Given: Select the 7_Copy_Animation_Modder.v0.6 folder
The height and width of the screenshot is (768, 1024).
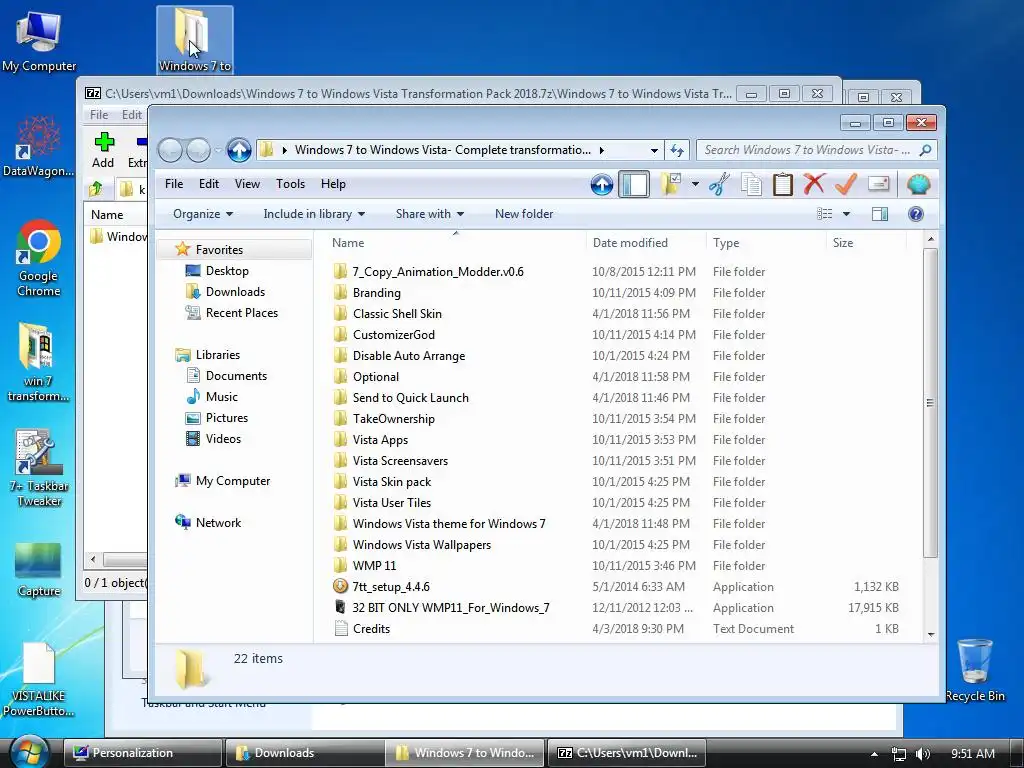Looking at the screenshot, I should [x=438, y=272].
